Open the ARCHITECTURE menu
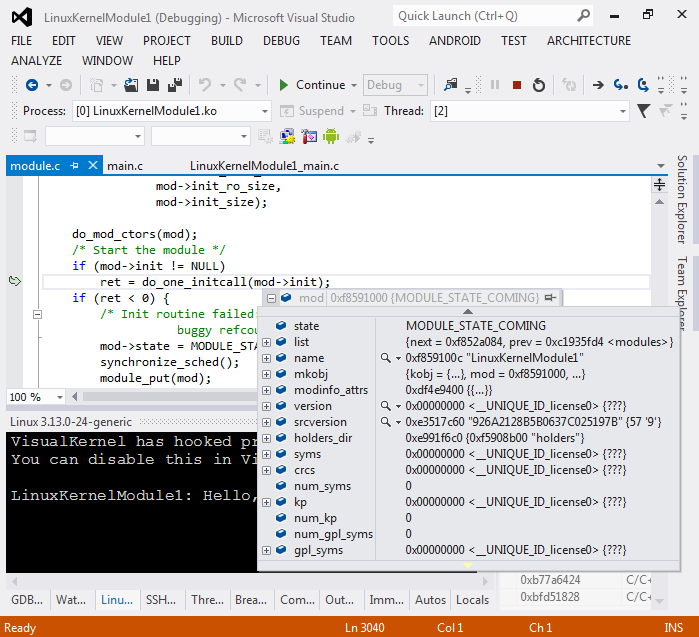 tap(589, 41)
